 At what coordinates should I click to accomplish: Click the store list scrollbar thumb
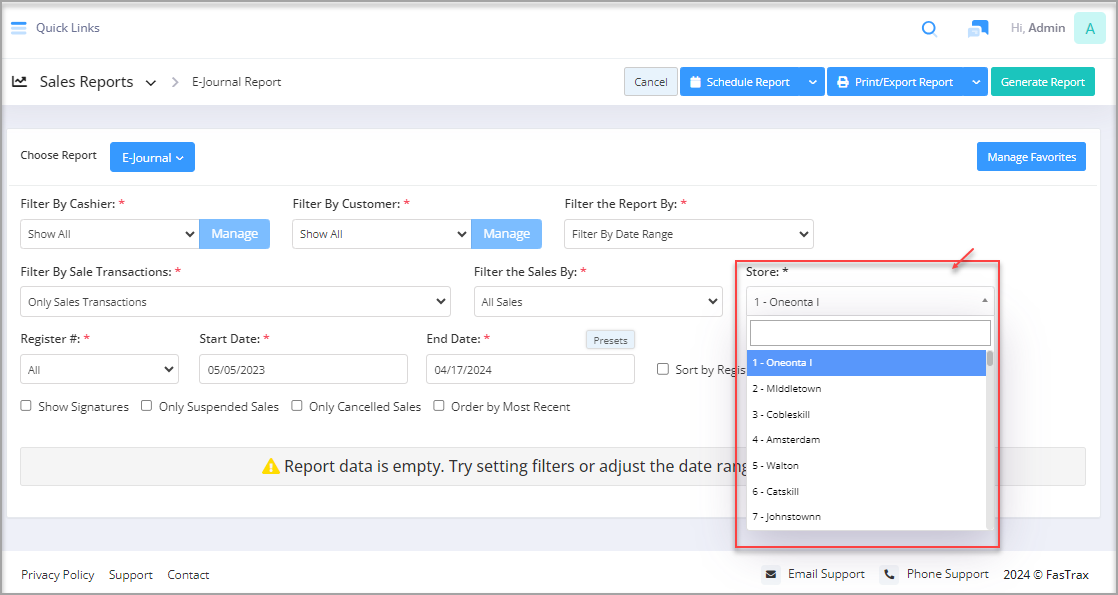990,358
